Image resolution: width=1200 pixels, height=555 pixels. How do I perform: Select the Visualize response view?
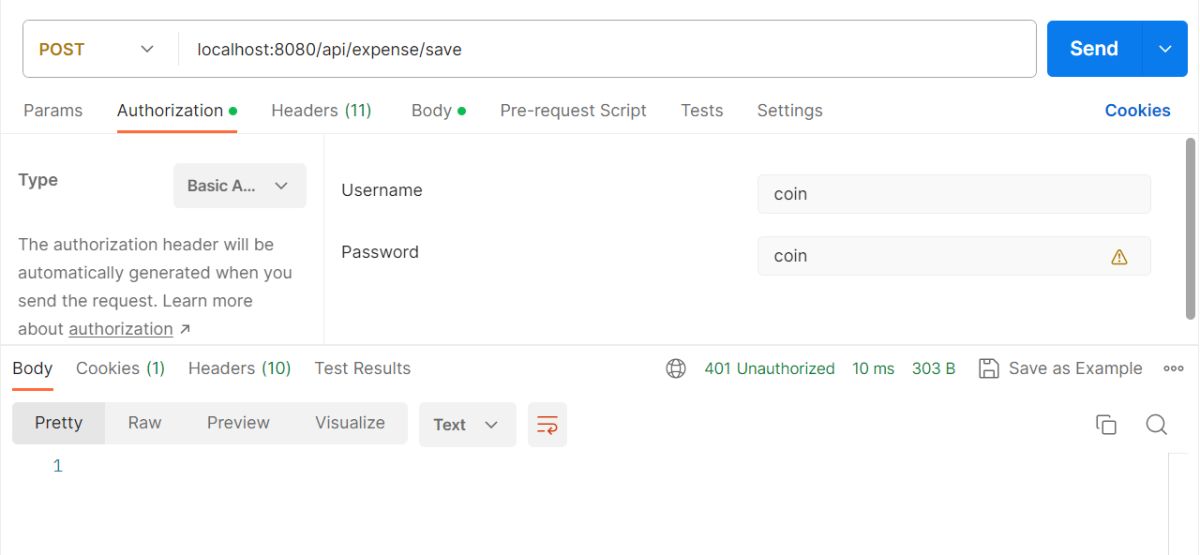350,423
